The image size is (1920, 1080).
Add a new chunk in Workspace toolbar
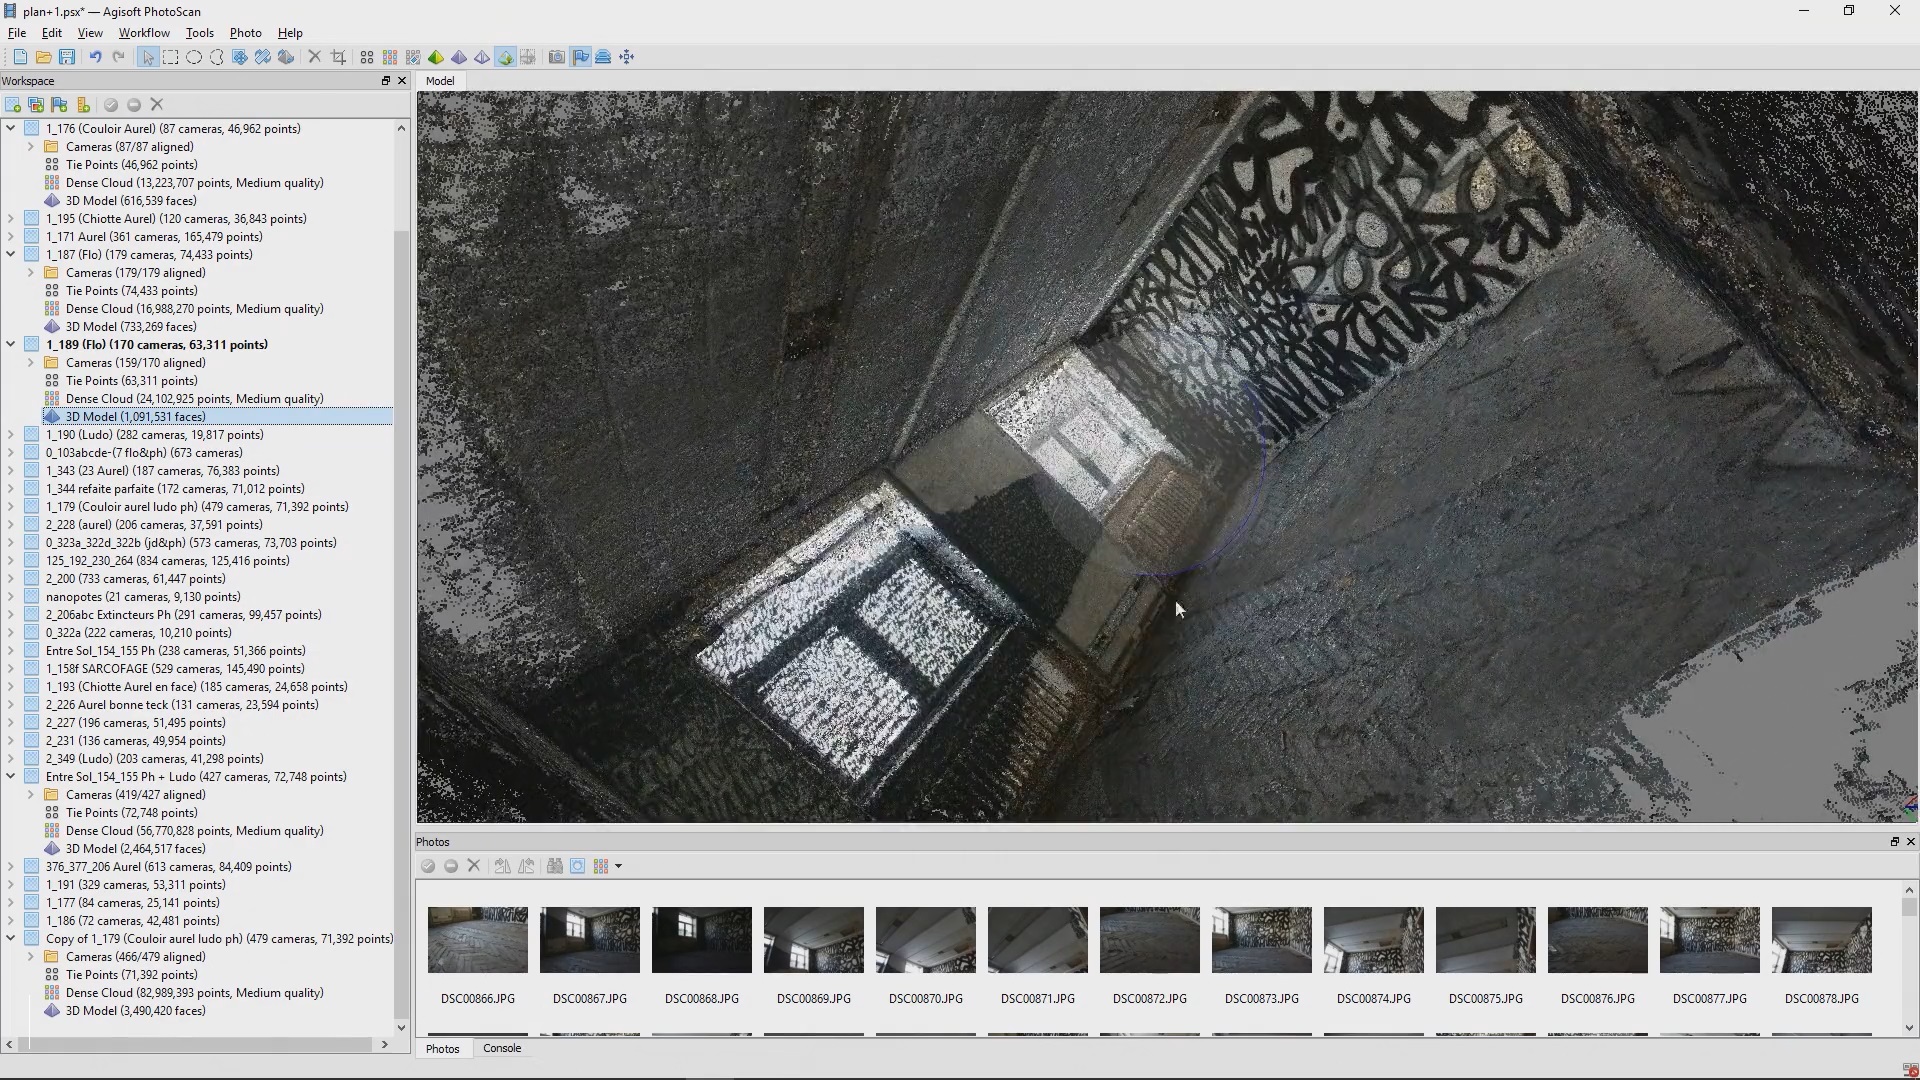[13, 105]
